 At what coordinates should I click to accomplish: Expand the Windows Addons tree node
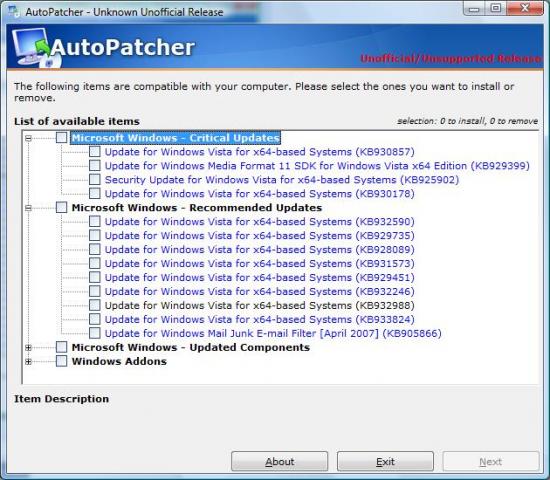[x=28, y=361]
